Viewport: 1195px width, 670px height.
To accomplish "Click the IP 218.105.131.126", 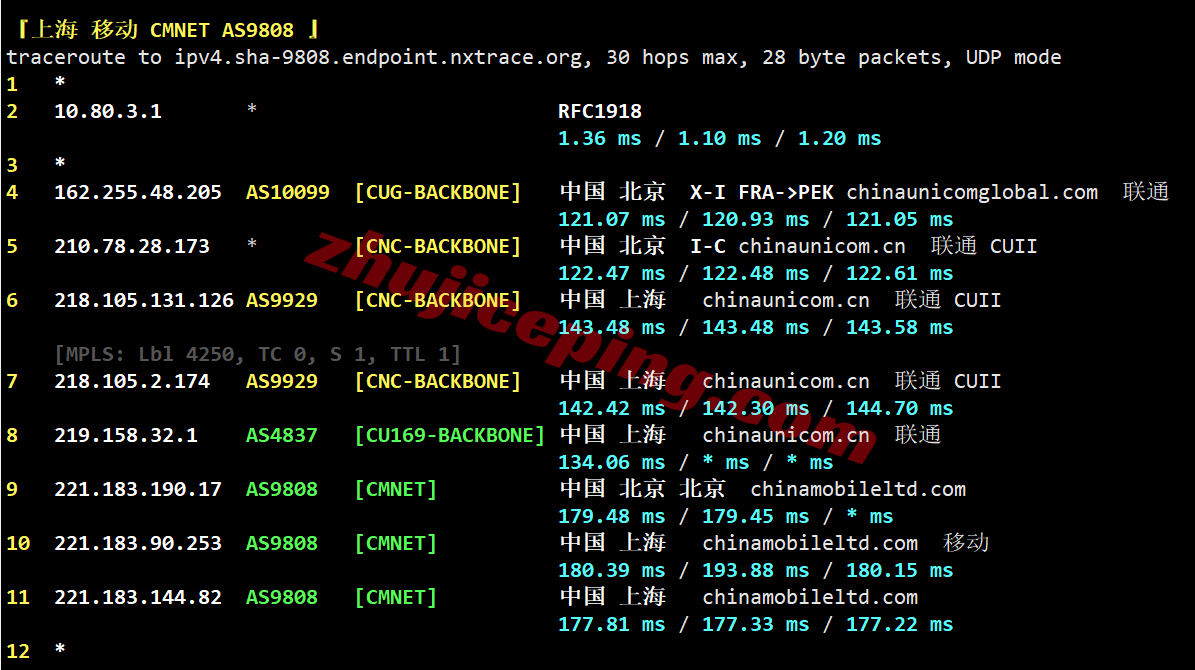I will (143, 300).
